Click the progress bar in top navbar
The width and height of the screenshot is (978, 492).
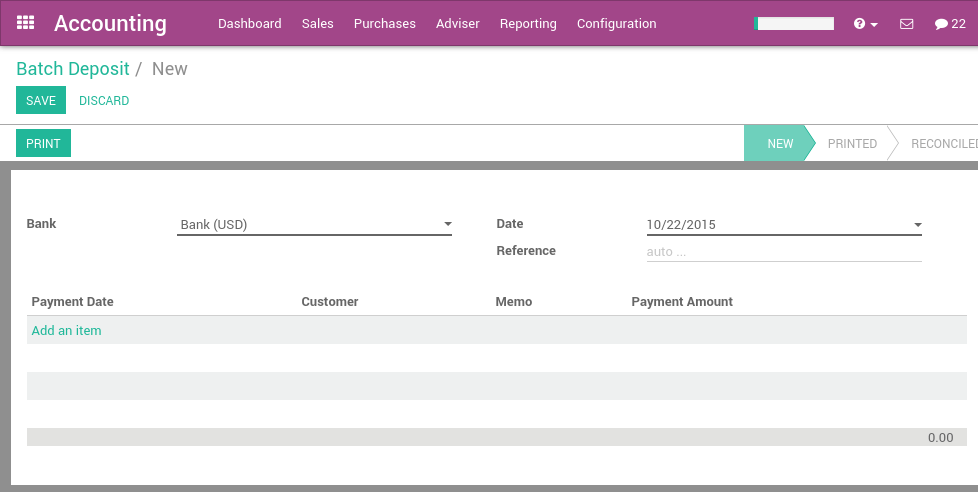tap(794, 24)
